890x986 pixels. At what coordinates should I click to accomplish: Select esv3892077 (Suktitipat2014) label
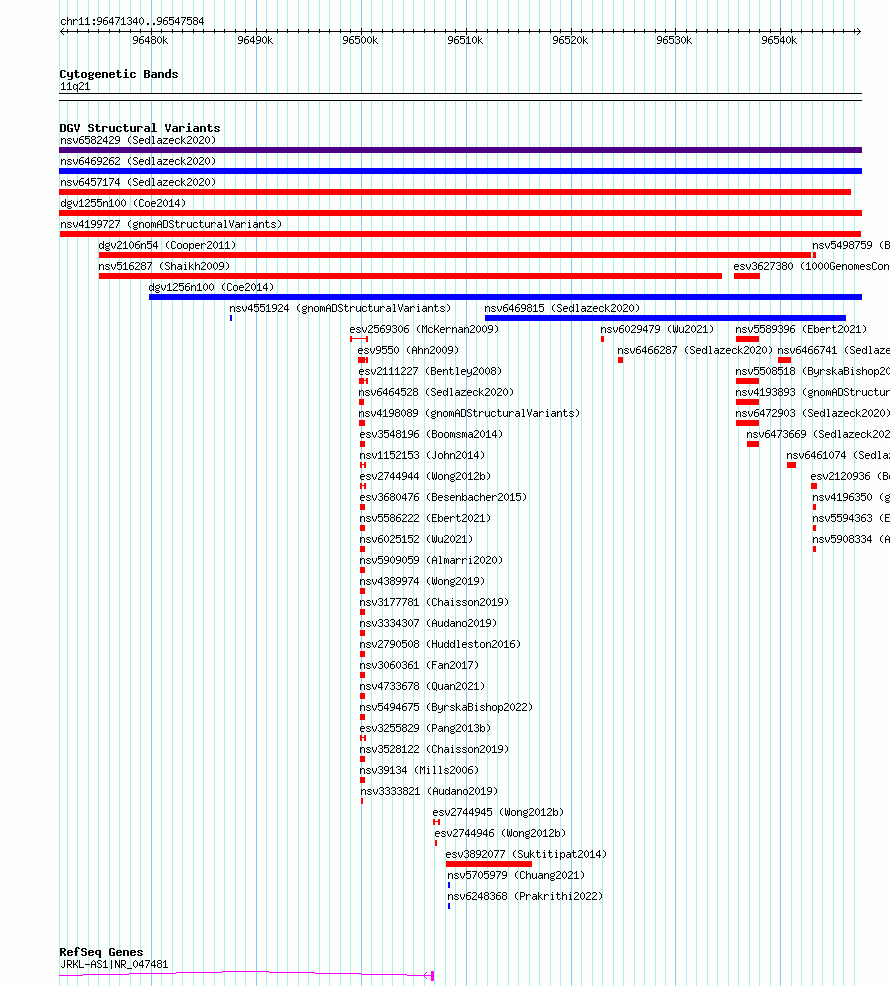click(x=526, y=855)
